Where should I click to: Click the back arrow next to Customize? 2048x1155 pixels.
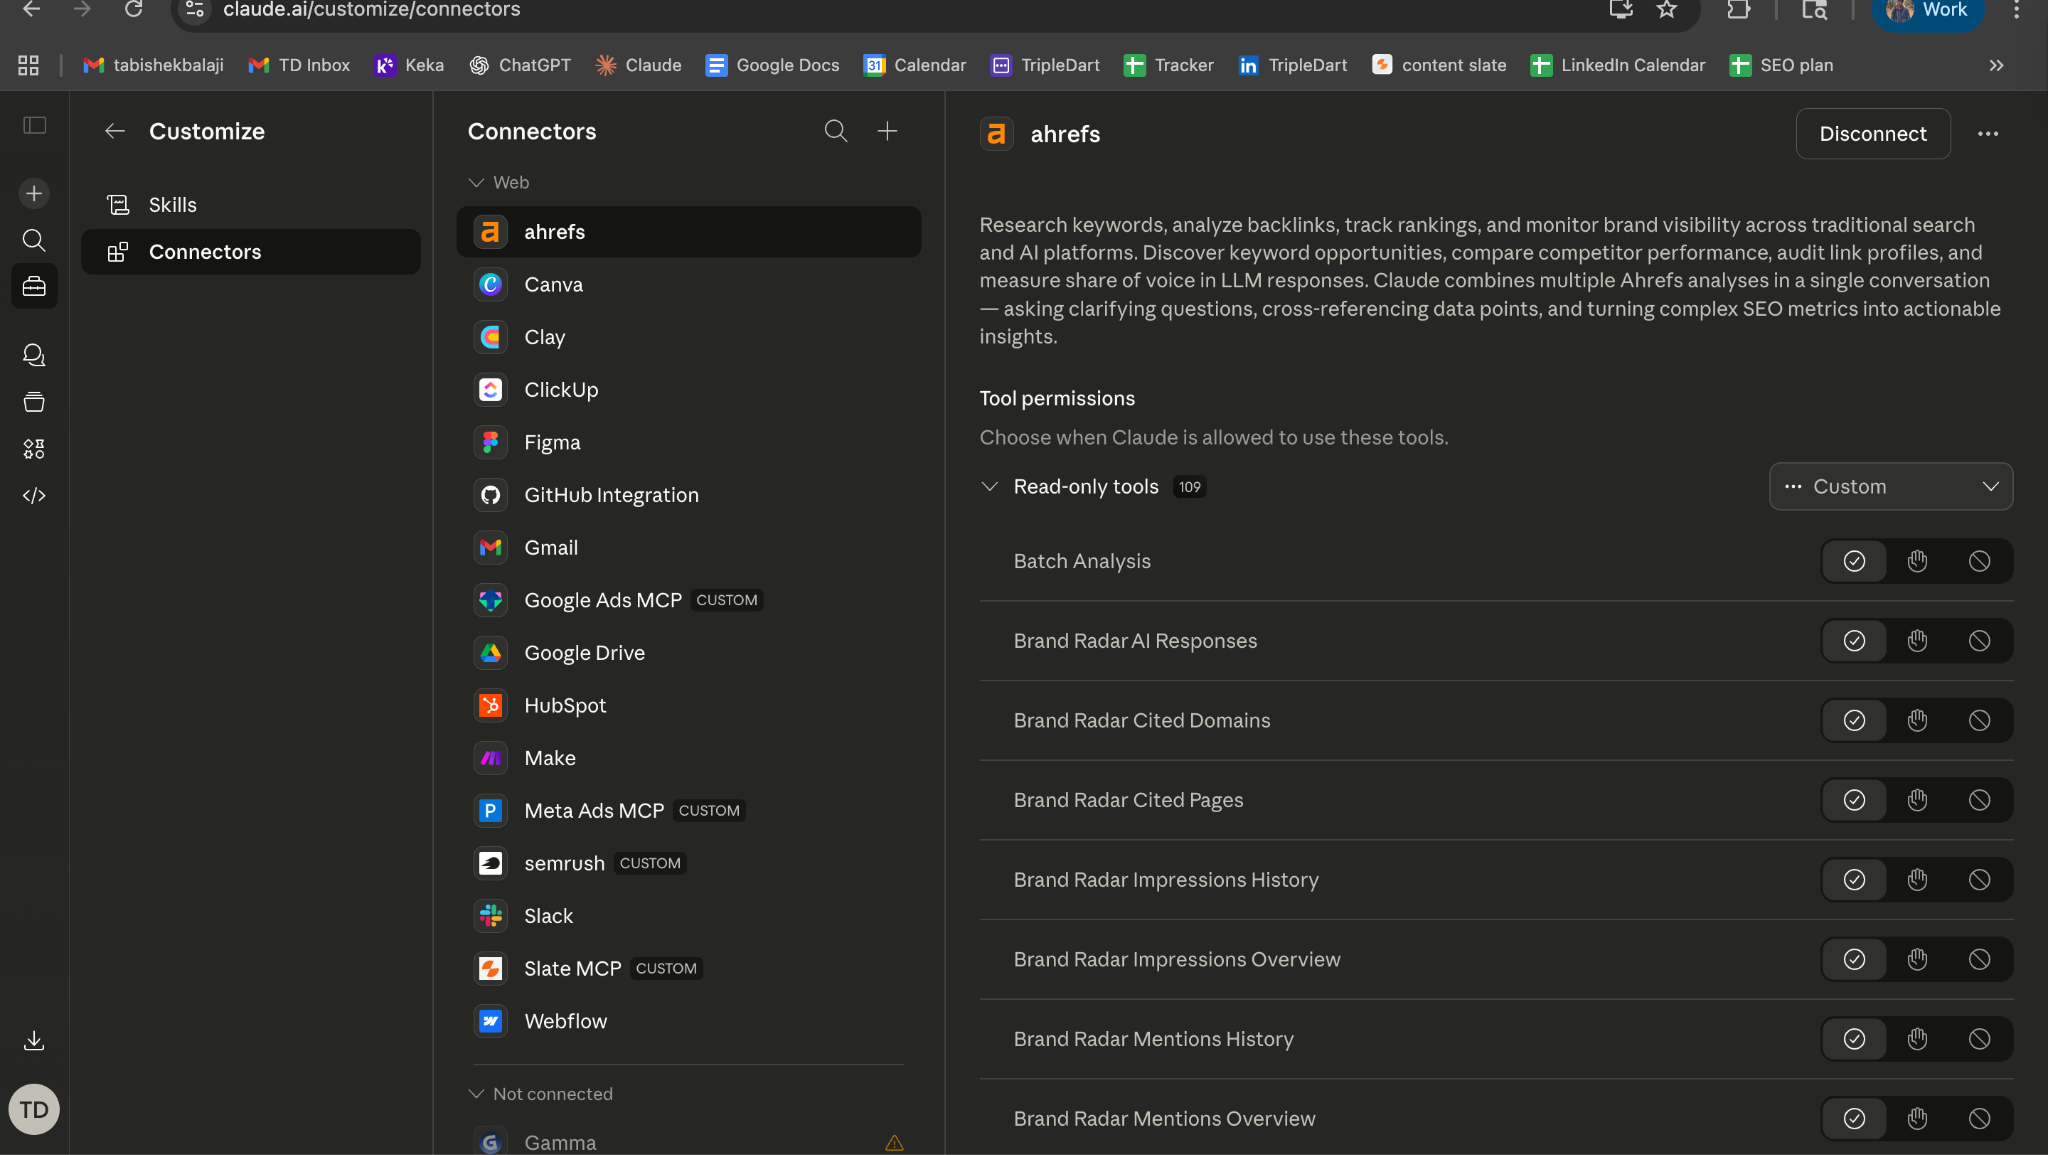tap(115, 131)
